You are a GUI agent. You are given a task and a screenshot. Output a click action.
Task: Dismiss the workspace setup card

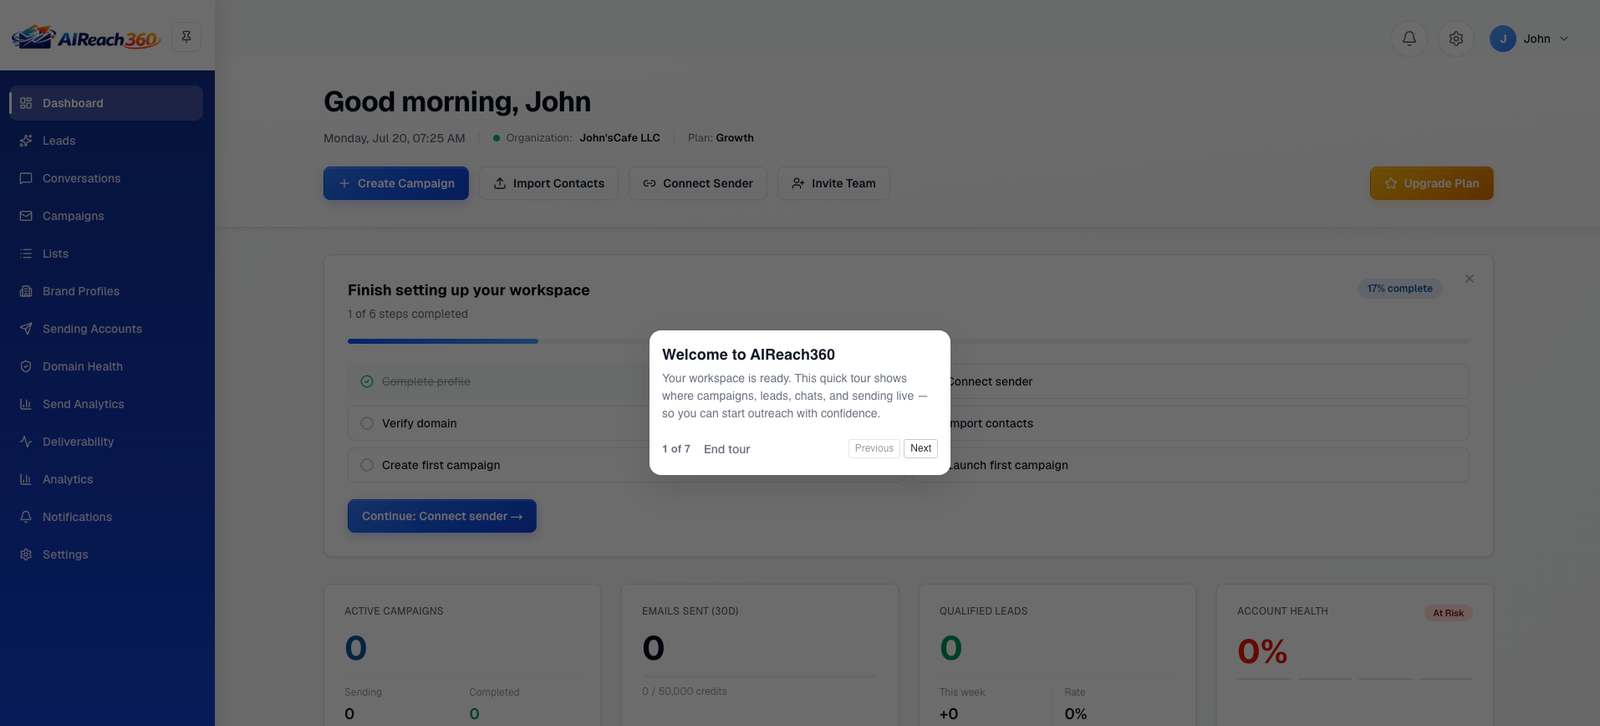click(x=1469, y=279)
